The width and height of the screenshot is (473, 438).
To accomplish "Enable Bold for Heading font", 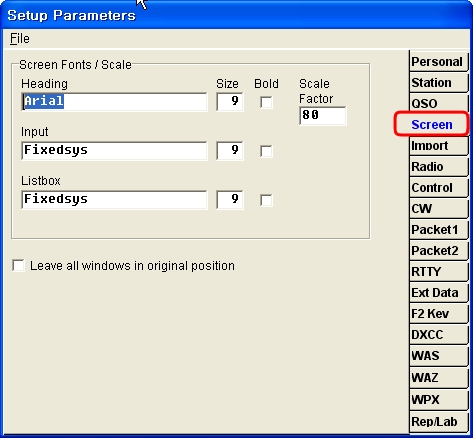I will 266,102.
